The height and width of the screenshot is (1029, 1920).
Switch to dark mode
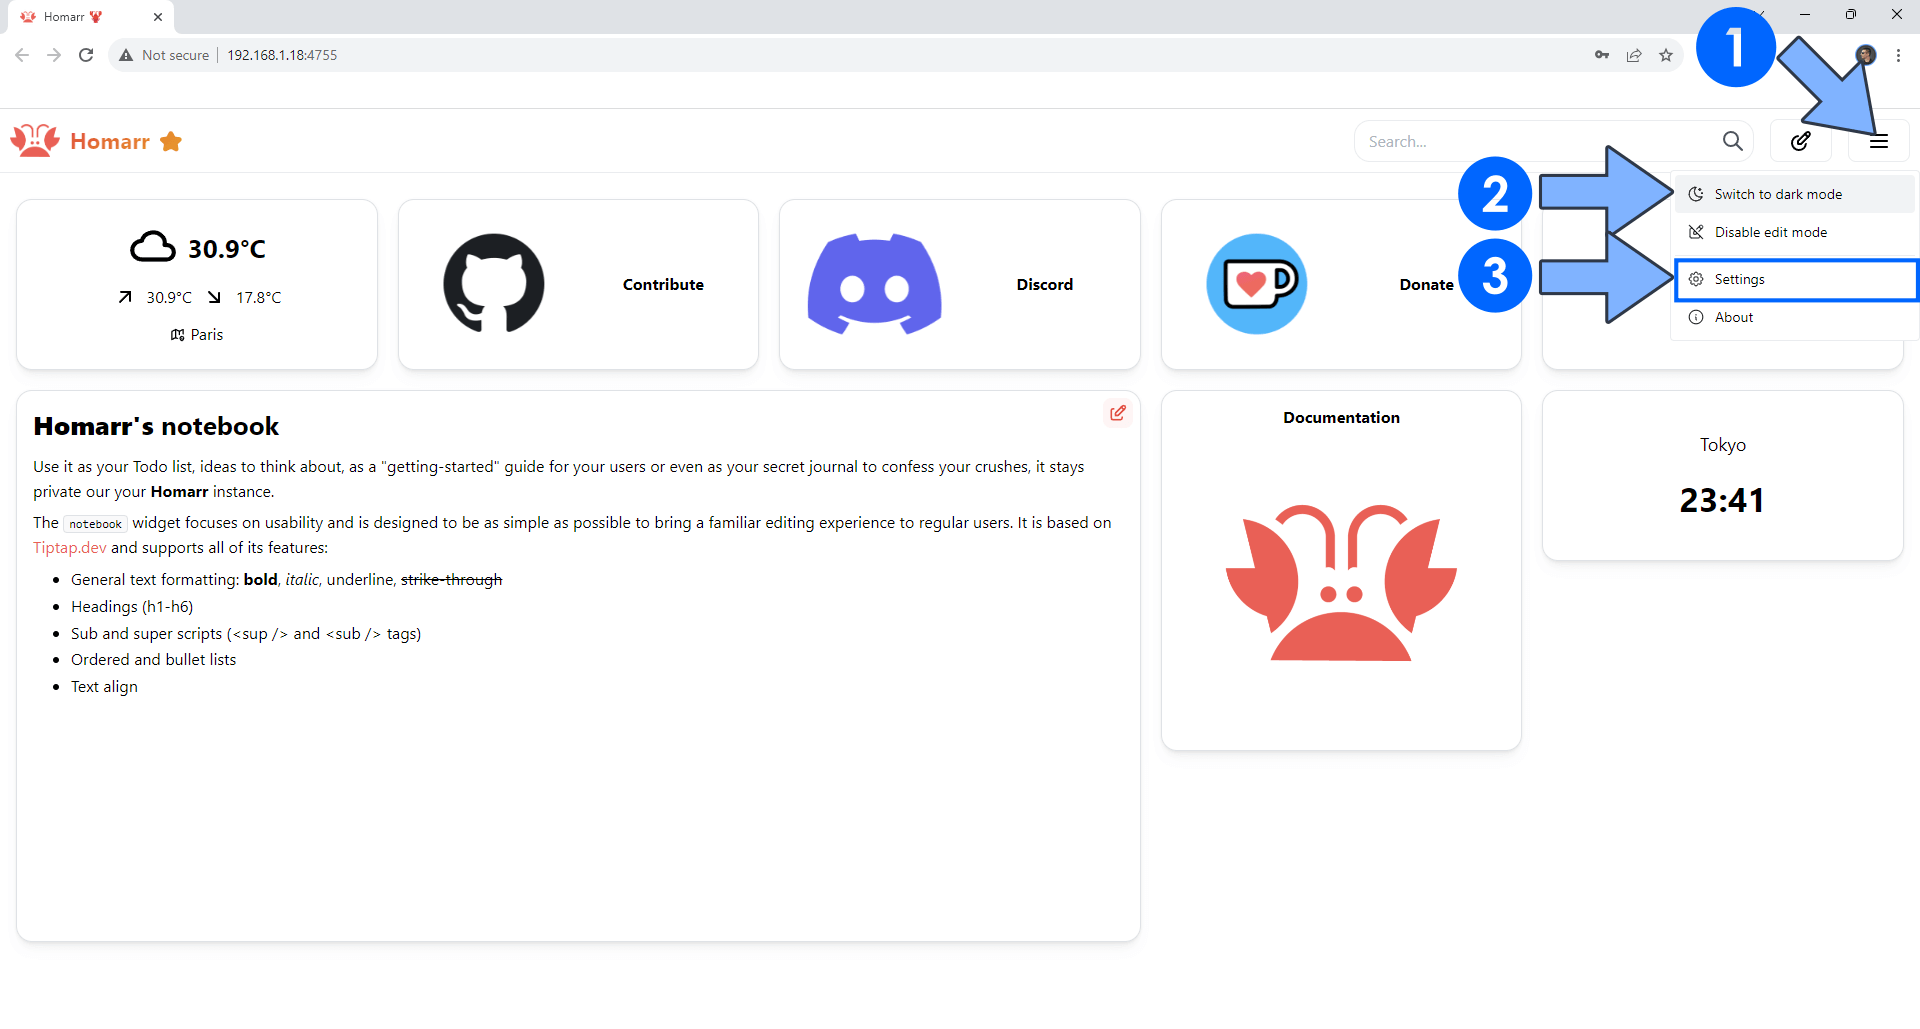point(1795,194)
